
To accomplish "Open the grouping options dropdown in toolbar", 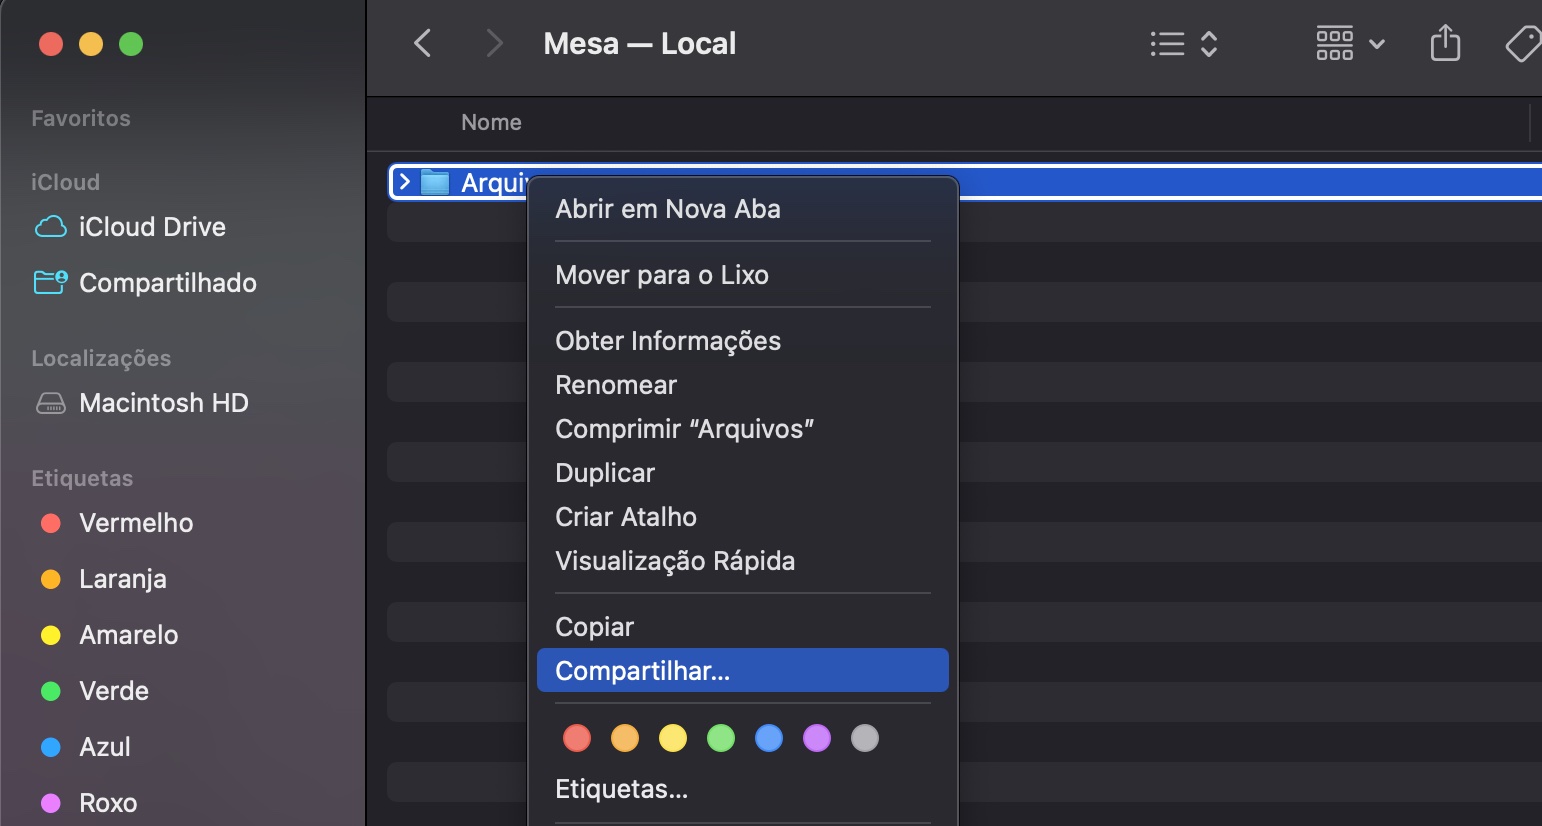I will [1348, 43].
